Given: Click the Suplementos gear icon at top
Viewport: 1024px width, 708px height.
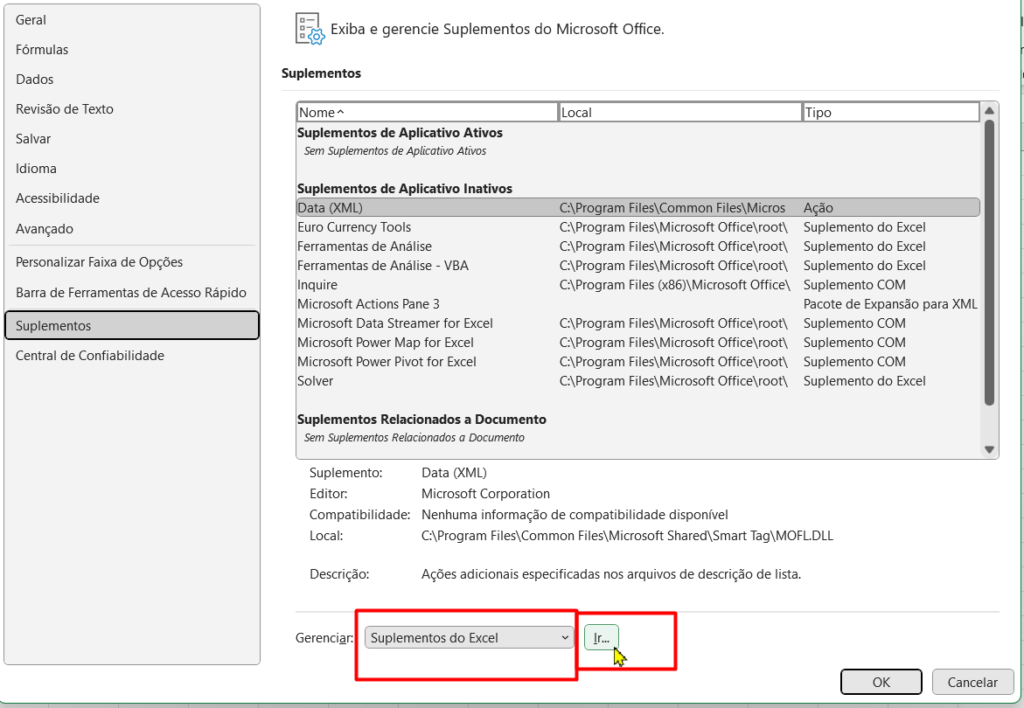Looking at the screenshot, I should pos(308,28).
